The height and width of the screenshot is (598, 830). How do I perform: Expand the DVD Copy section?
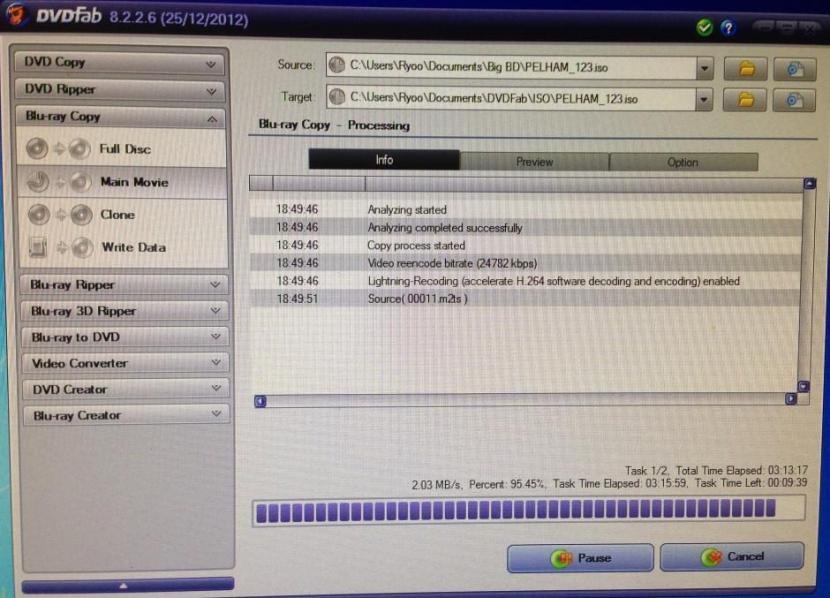click(120, 63)
